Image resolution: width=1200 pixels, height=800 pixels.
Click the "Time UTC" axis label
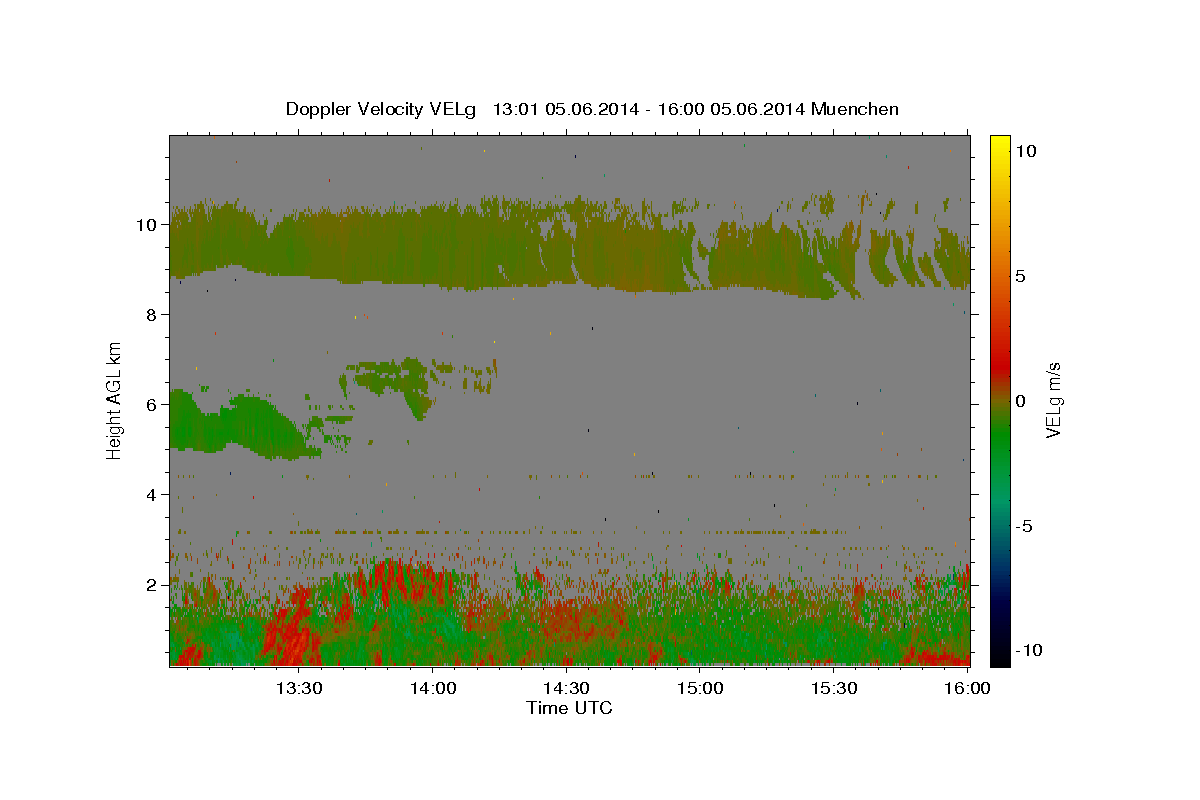[x=569, y=708]
